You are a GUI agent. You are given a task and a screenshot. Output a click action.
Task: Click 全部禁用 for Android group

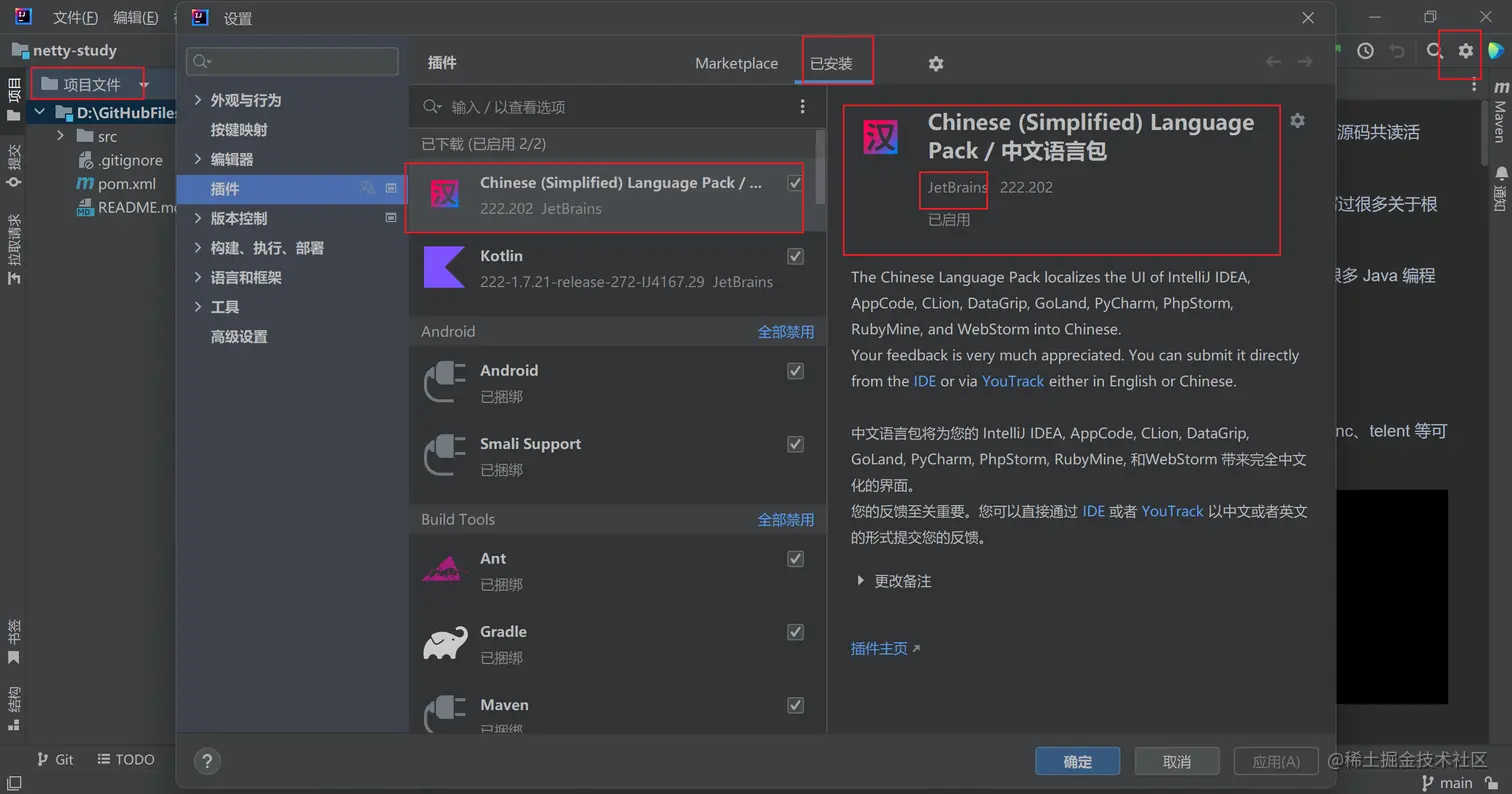(x=785, y=332)
